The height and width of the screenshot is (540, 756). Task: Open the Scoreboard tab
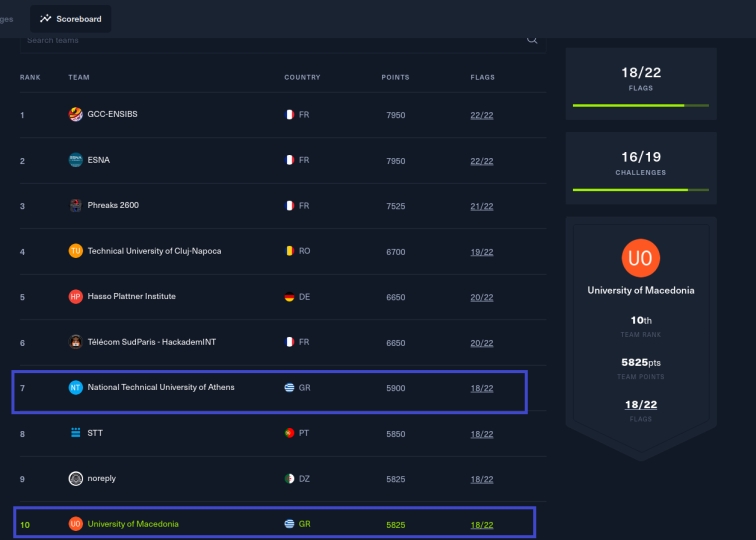pyautogui.click(x=70, y=19)
